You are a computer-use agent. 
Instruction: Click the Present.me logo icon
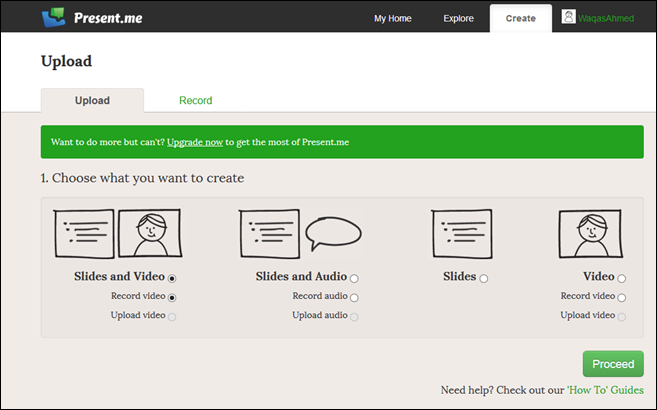pyautogui.click(x=54, y=17)
